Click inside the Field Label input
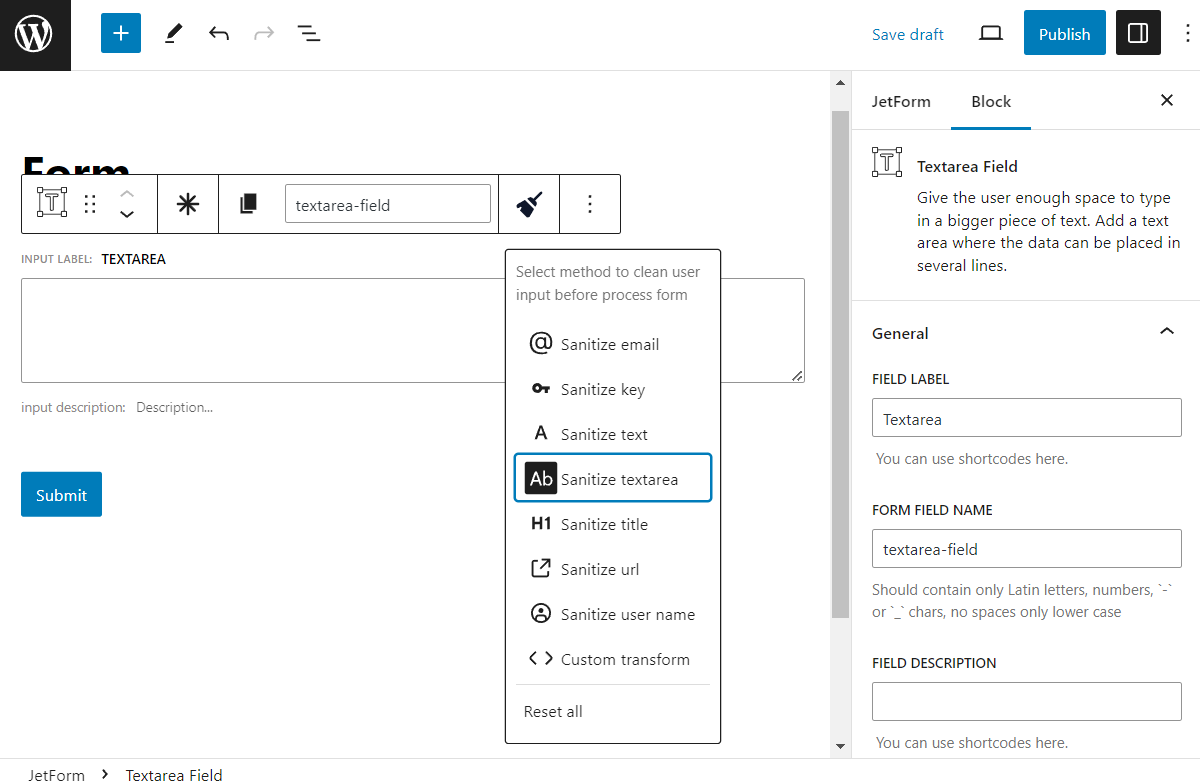This screenshot has height=784, width=1200. click(1026, 417)
